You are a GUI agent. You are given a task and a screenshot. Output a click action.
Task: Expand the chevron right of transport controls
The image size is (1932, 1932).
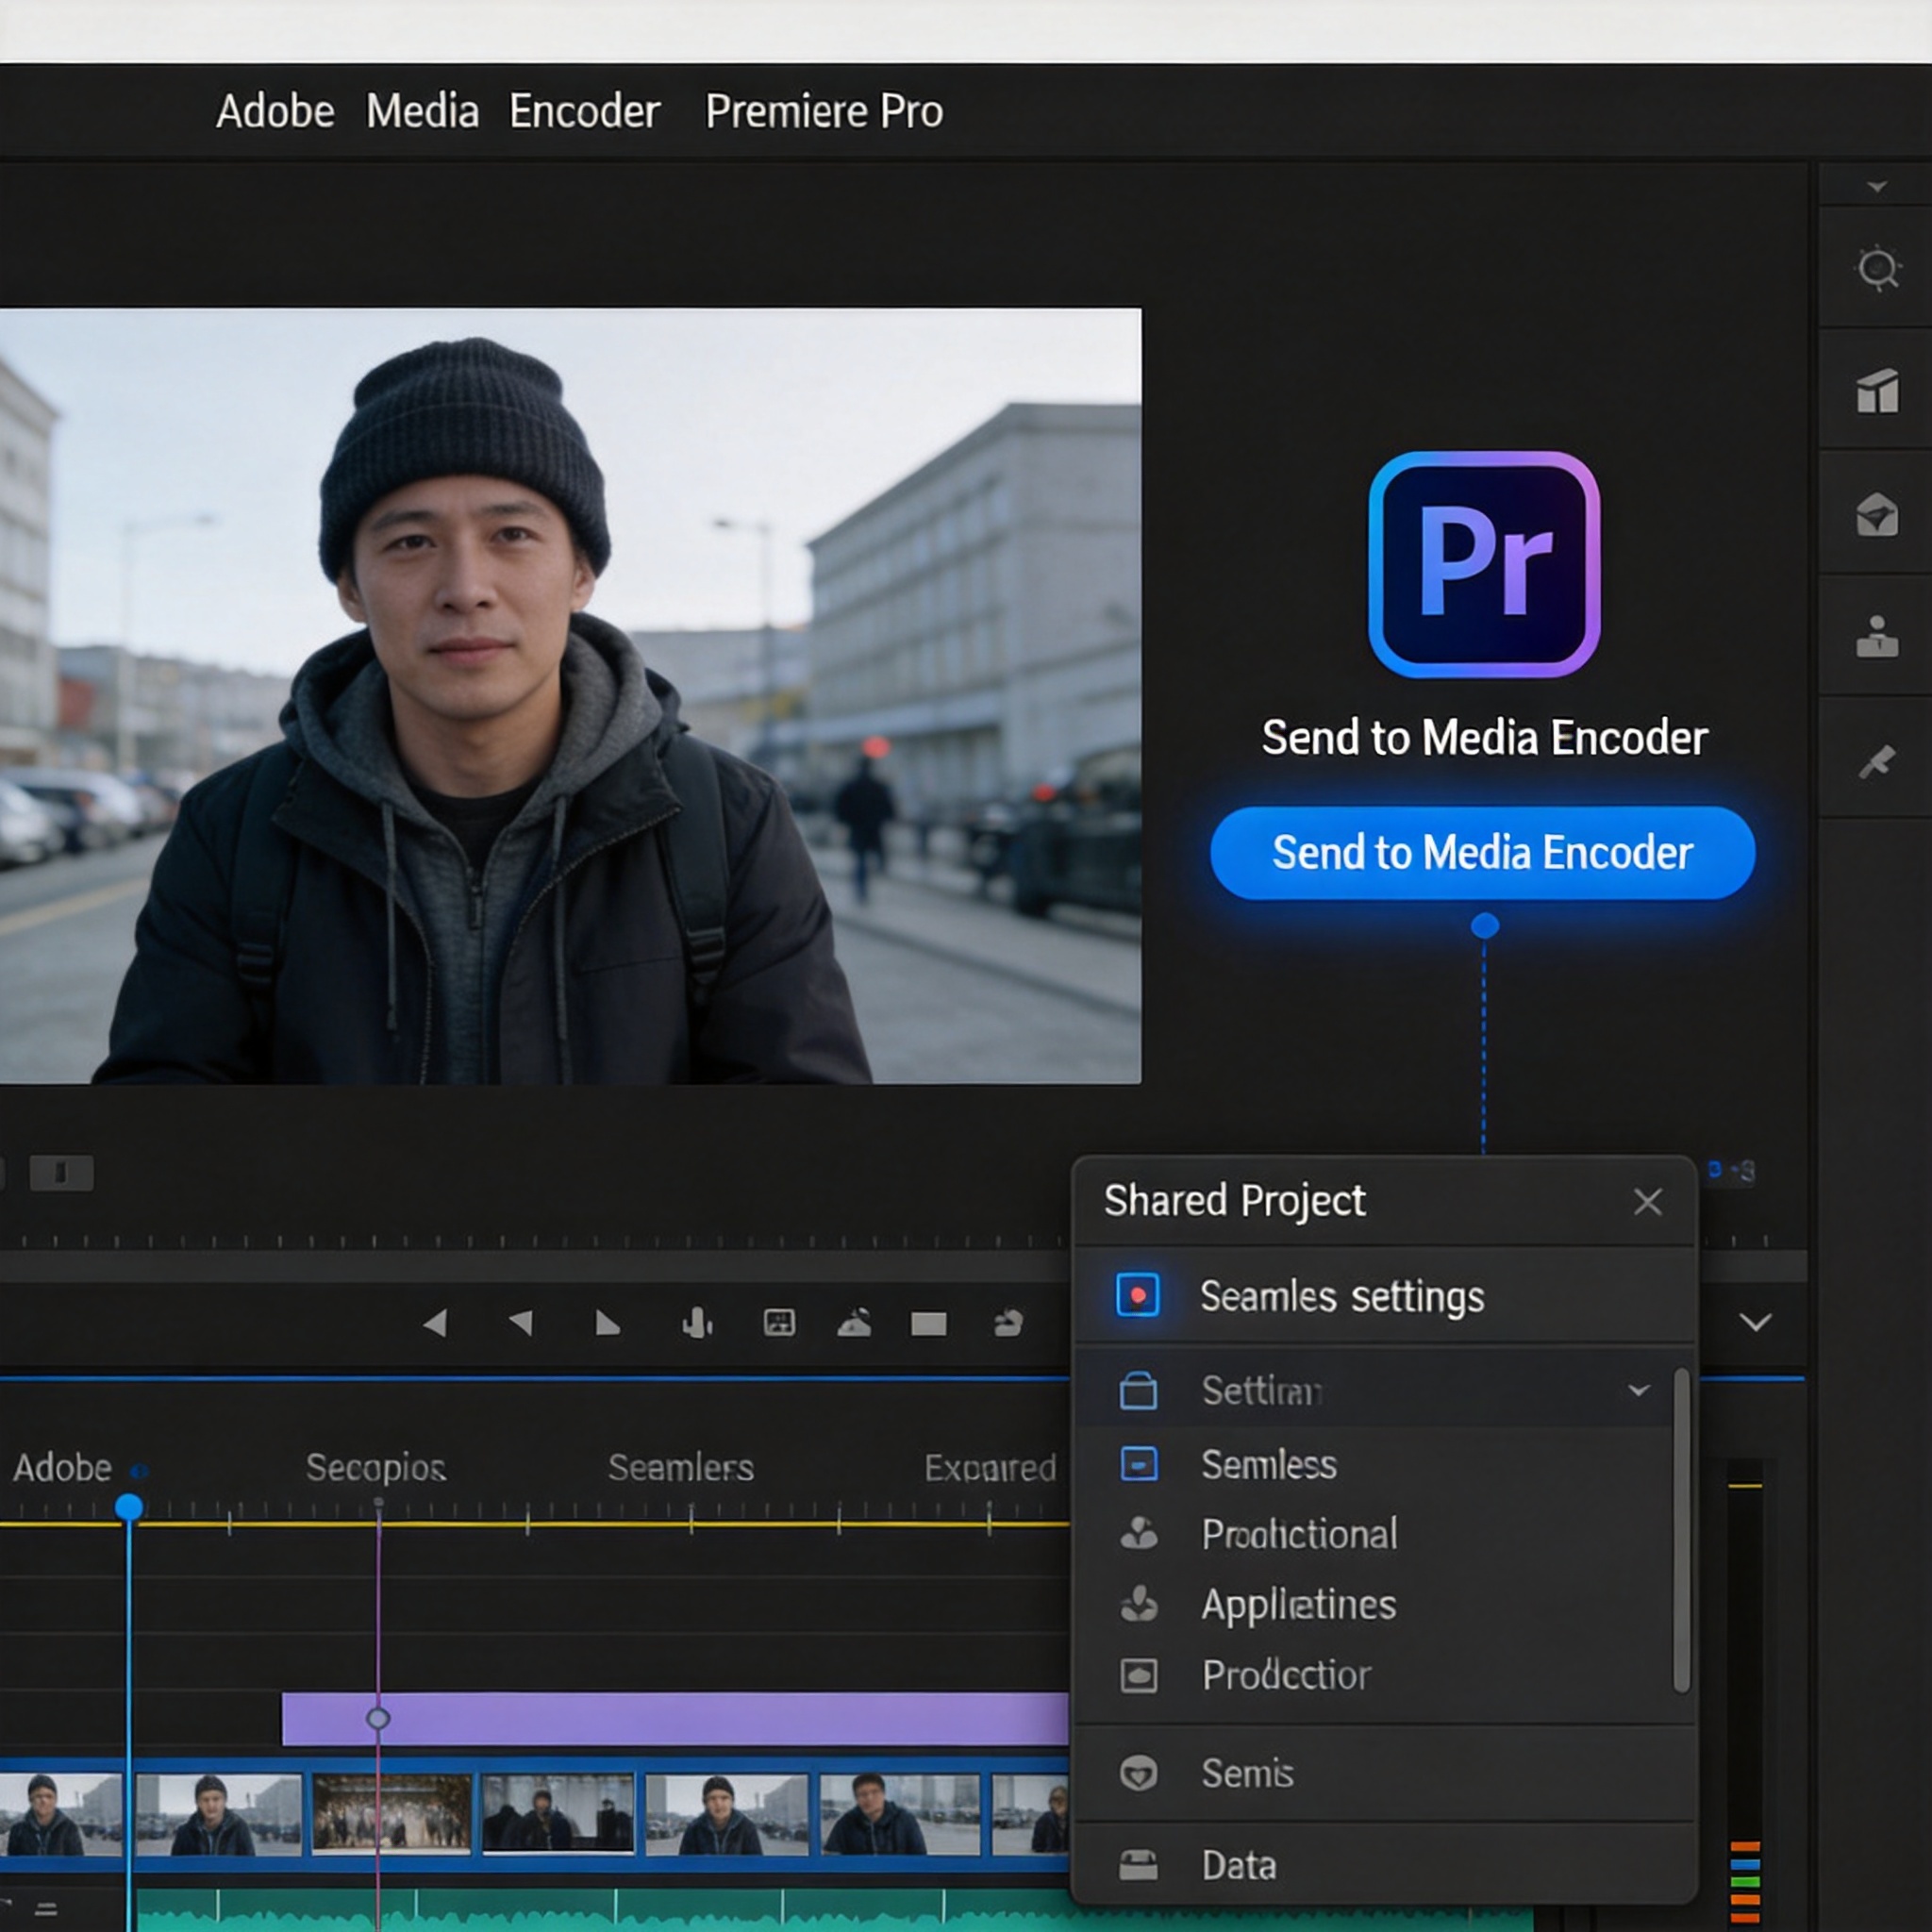click(x=1755, y=1323)
